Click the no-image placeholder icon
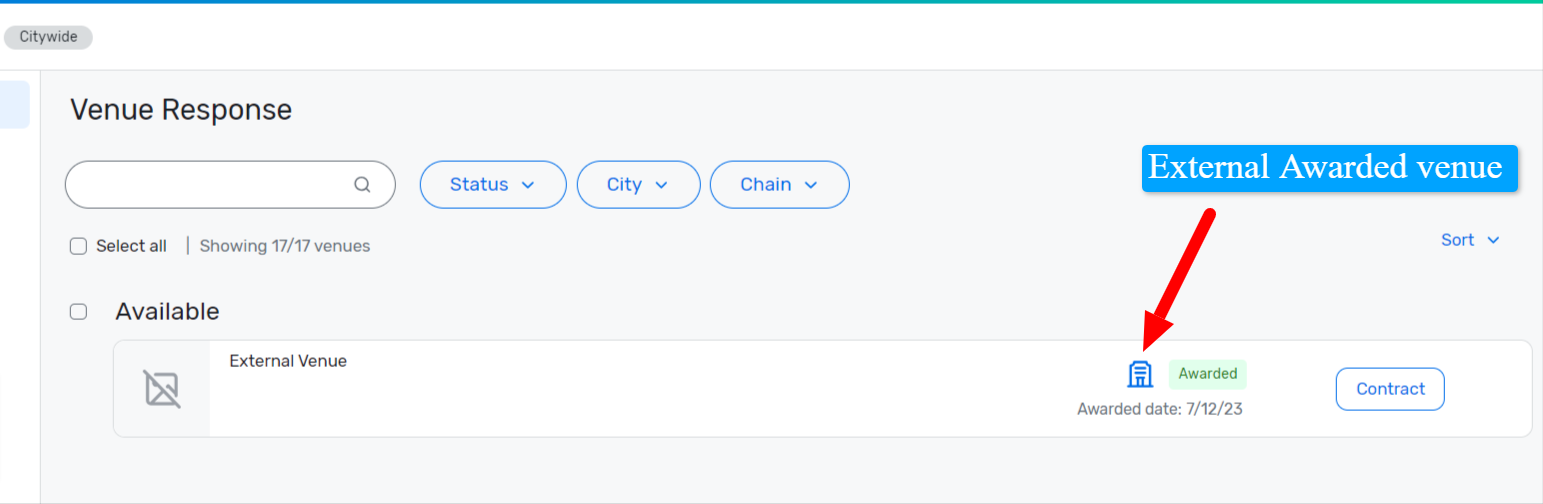The width and height of the screenshot is (1543, 504). click(162, 389)
